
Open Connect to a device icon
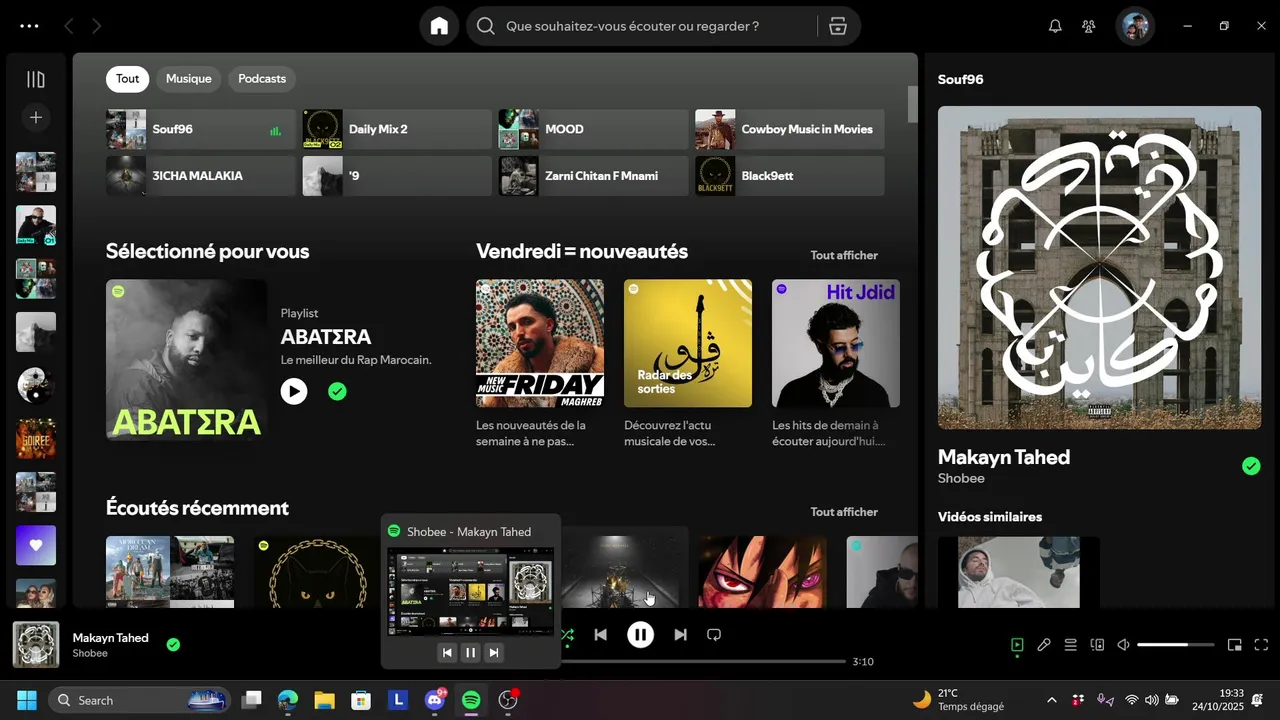[x=1097, y=645]
